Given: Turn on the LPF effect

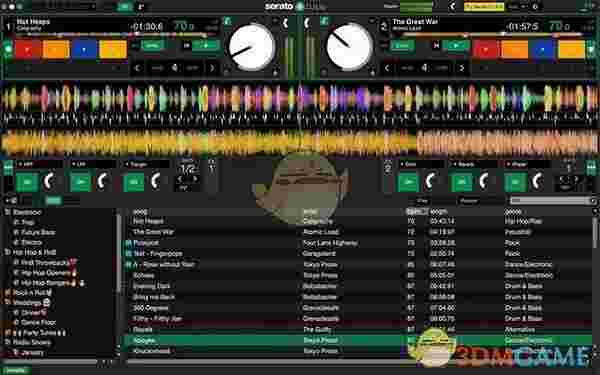Looking at the screenshot, I should coord(80,182).
